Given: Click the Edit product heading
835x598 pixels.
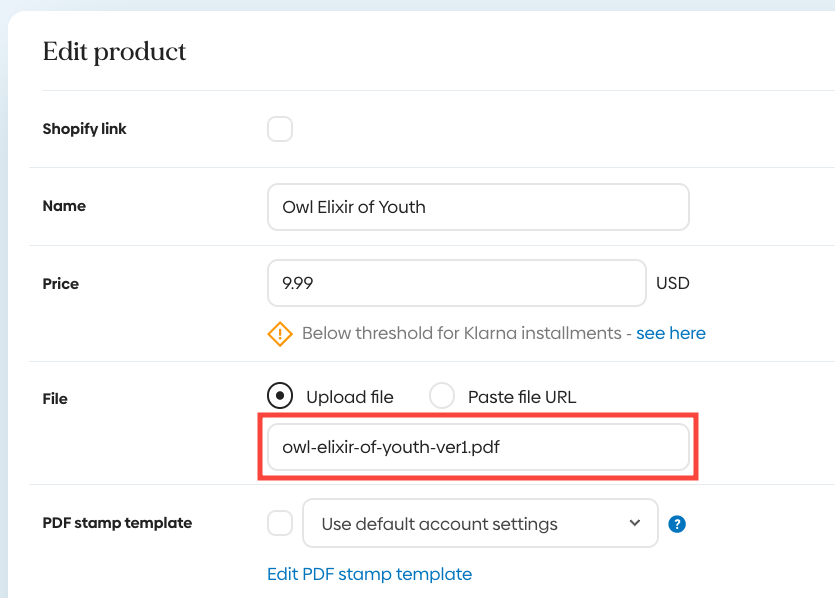Looking at the screenshot, I should pos(114,52).
